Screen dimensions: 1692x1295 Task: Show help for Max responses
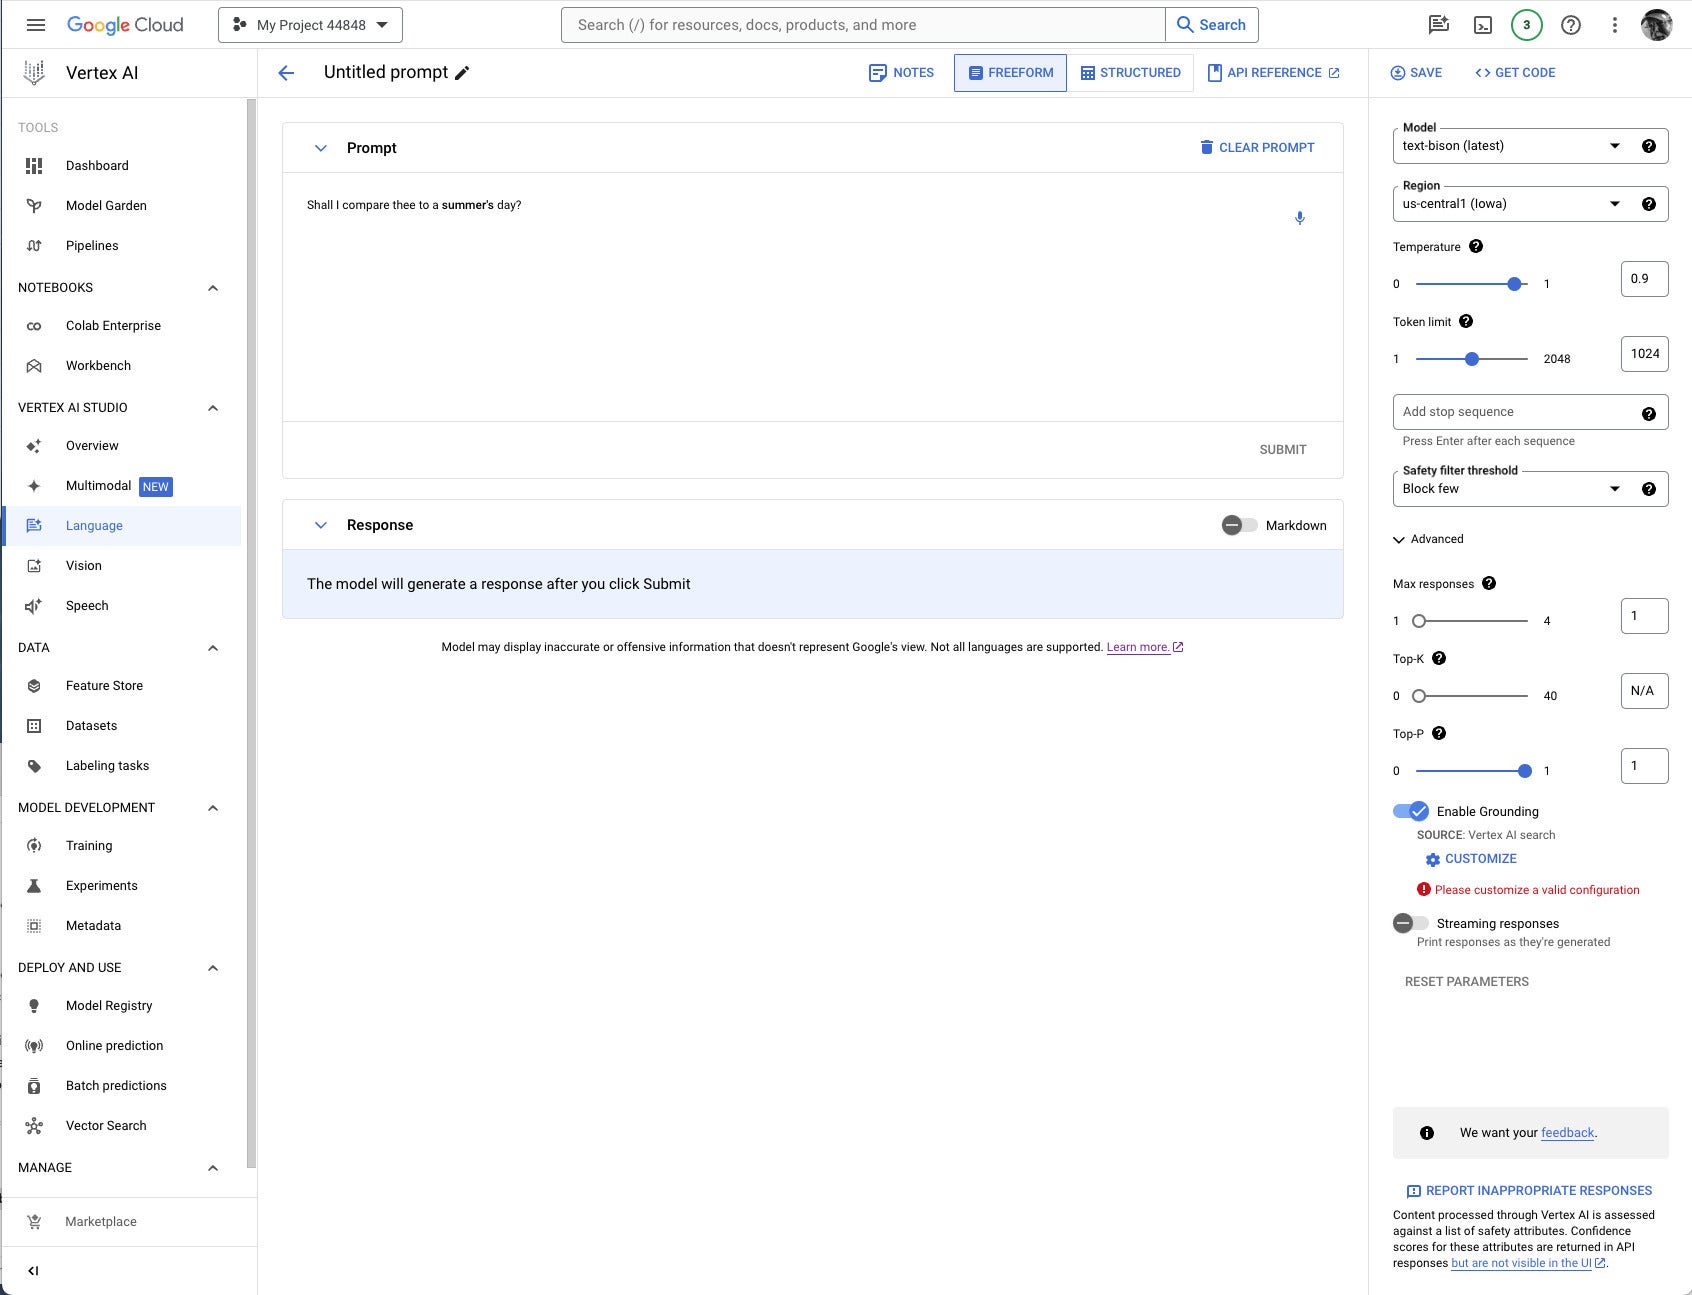(x=1489, y=583)
